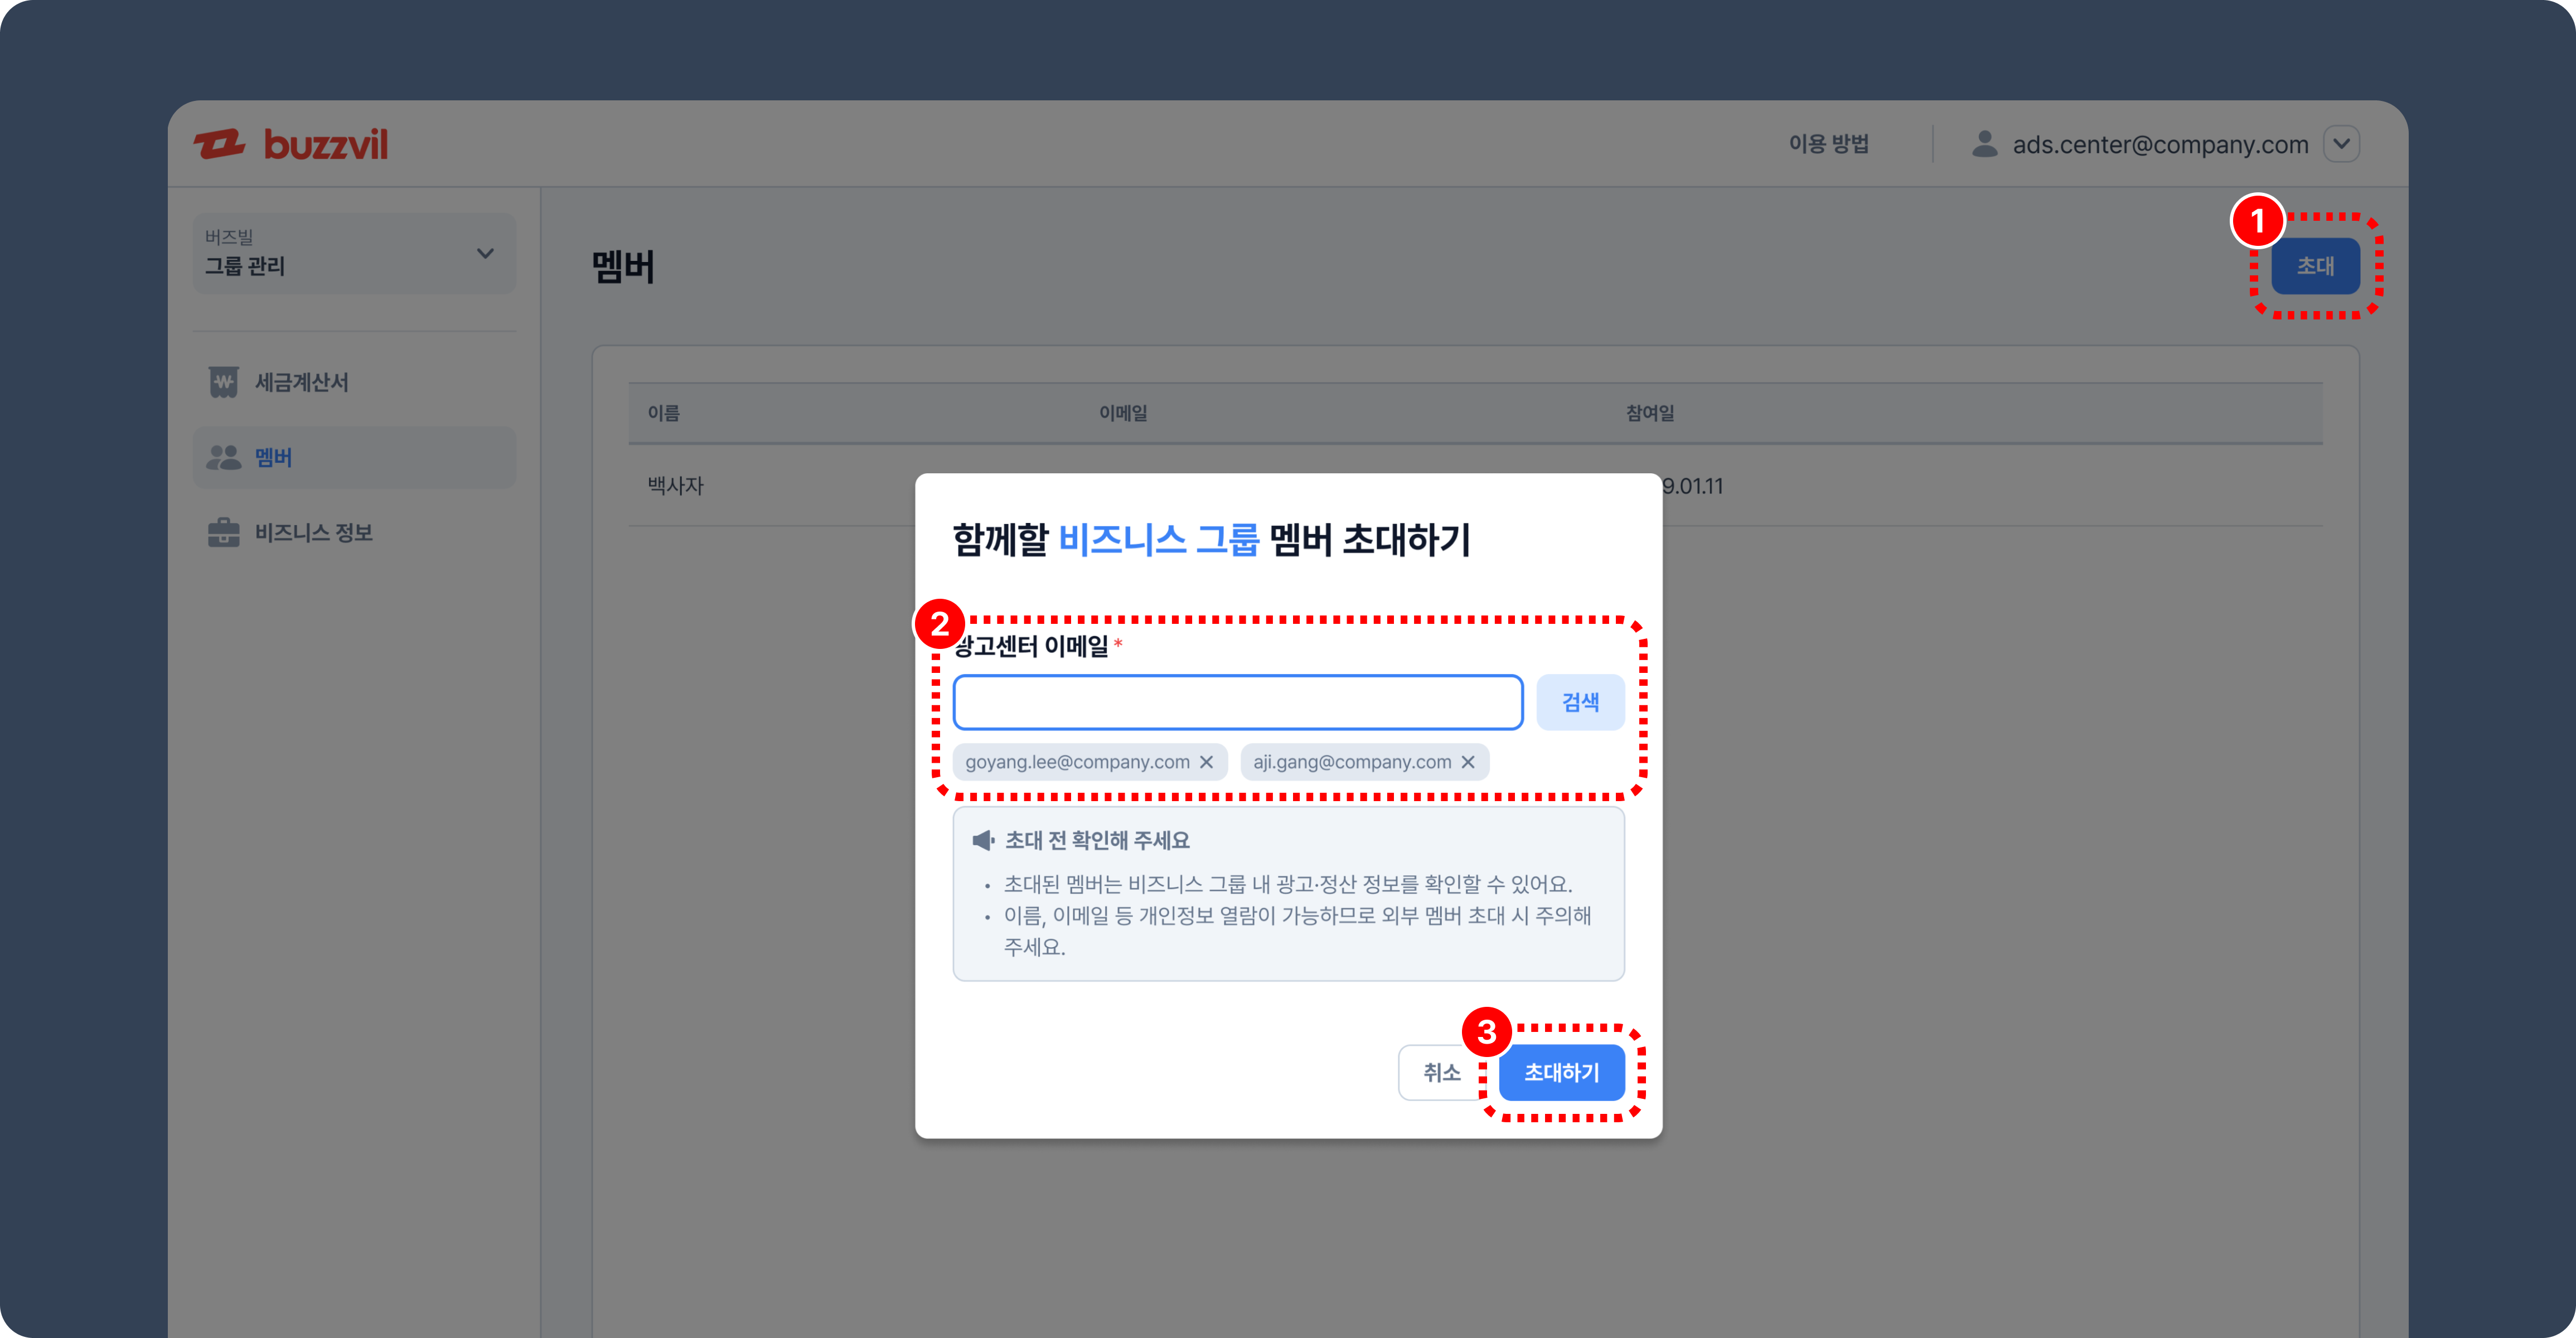Click the megaphone notice icon
2576x1338 pixels.
tap(983, 840)
